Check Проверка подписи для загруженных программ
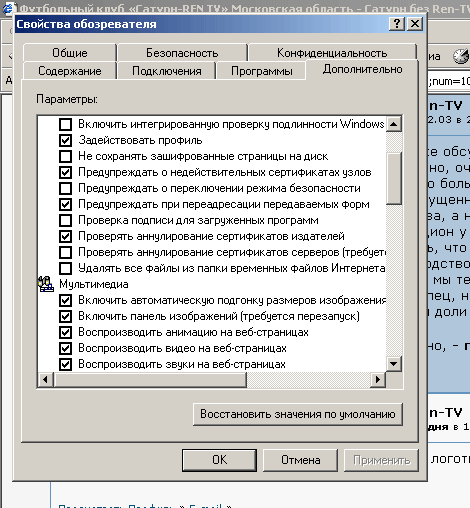470x508 pixels. click(65, 220)
